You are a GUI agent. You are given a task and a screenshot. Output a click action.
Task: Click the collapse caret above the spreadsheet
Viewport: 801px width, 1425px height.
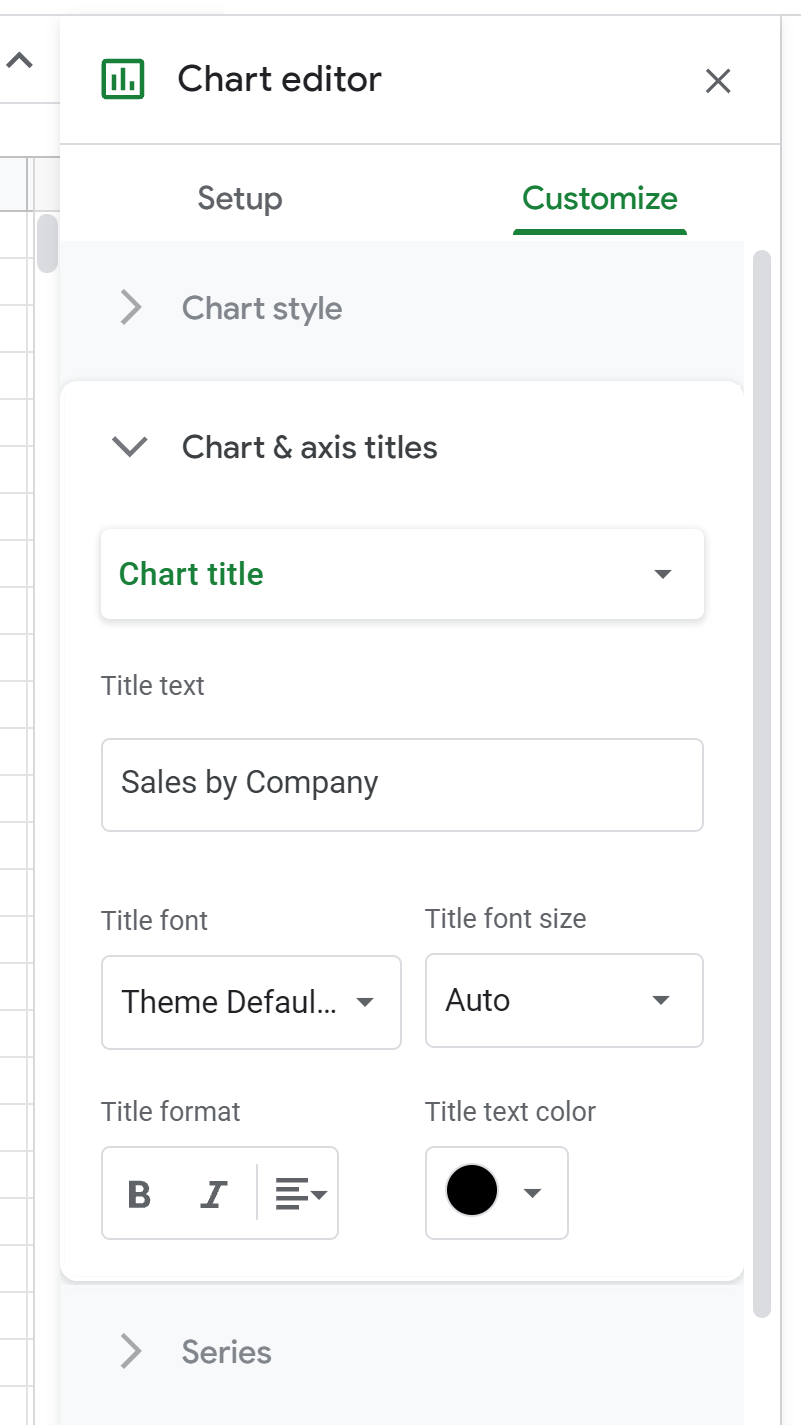coord(19,61)
